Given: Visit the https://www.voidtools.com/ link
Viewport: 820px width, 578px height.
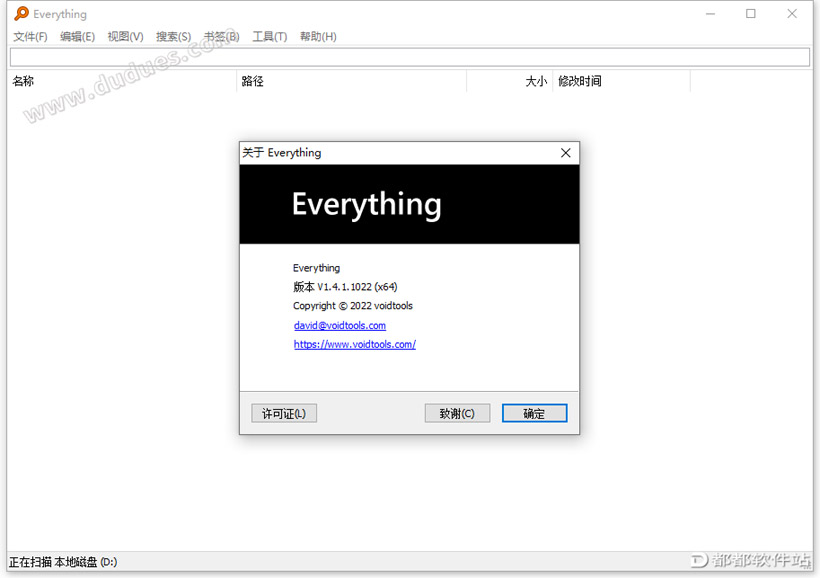Looking at the screenshot, I should (355, 344).
